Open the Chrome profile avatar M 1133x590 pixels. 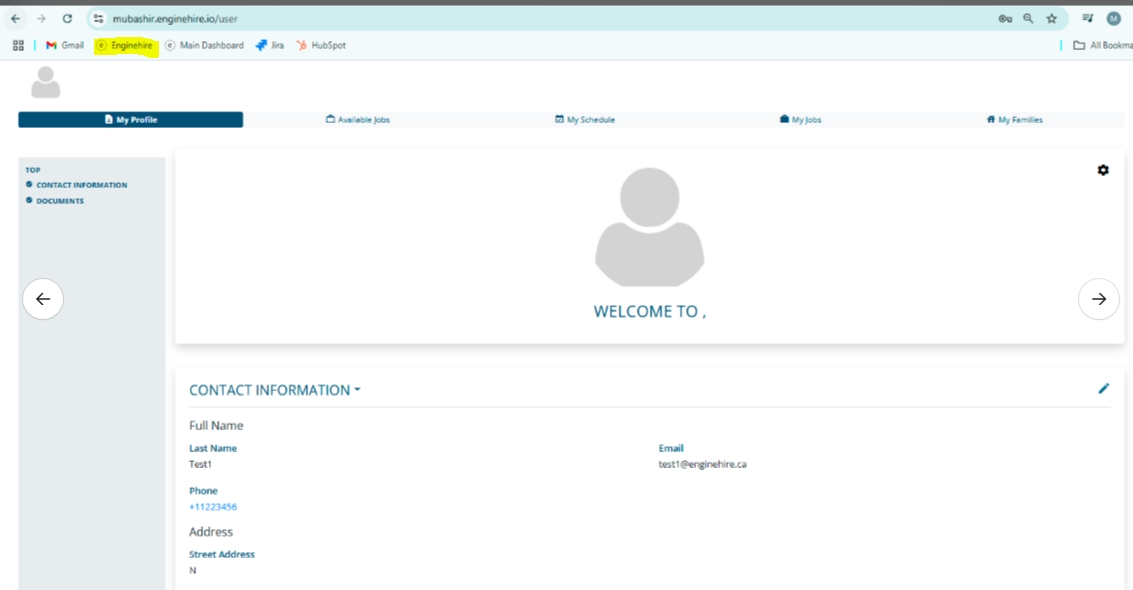click(1113, 19)
